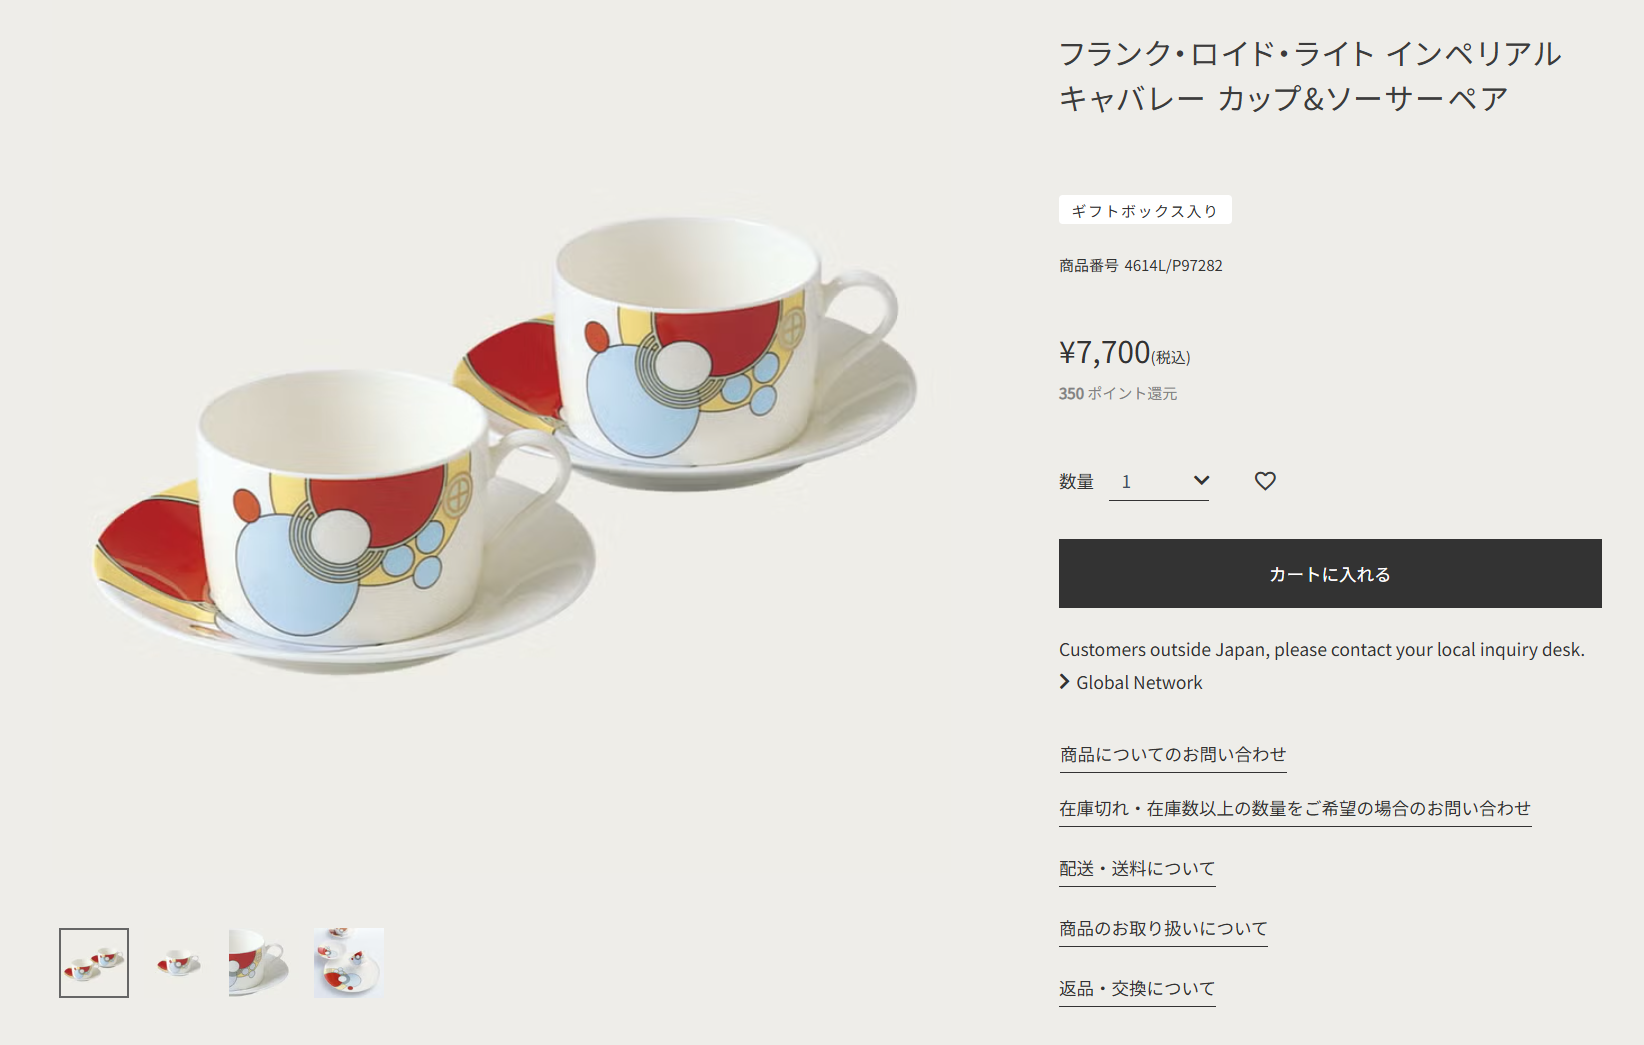Click the ¥7,700 price
The image size is (1644, 1045).
(x=1105, y=353)
